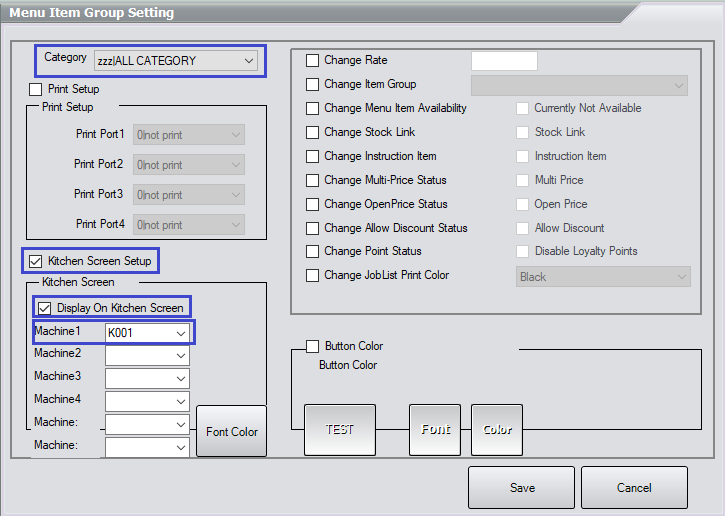
Task: Open the Category dropdown
Action: (x=176, y=61)
